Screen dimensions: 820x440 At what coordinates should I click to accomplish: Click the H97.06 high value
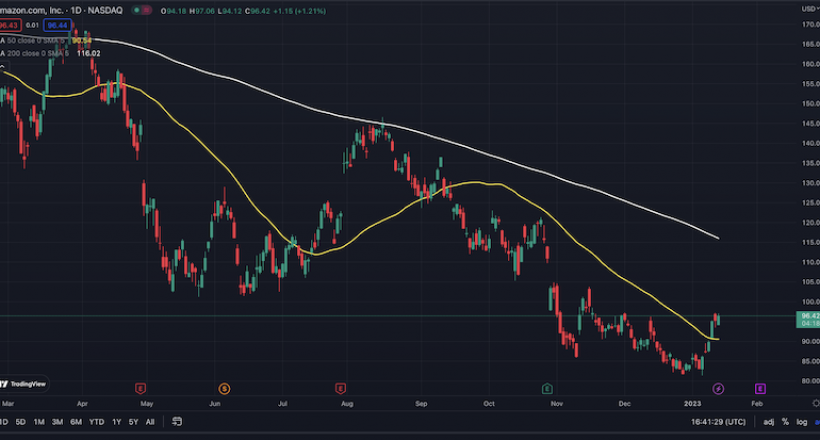(x=202, y=10)
